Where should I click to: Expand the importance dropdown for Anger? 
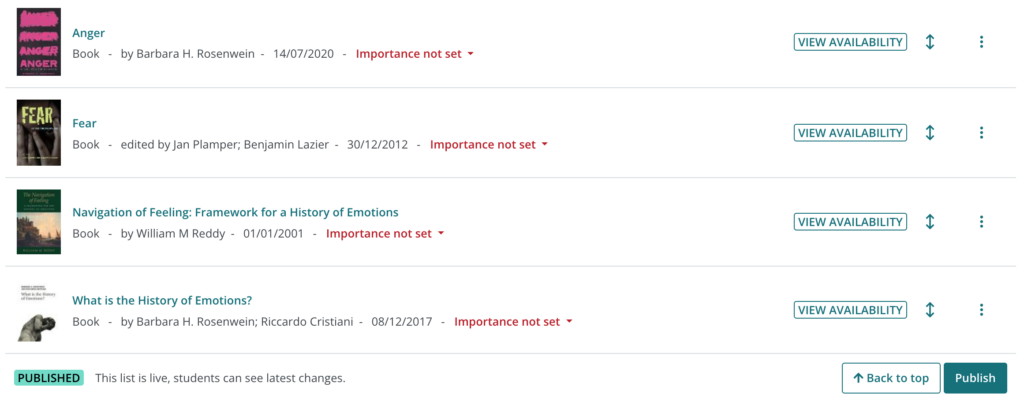[x=414, y=54]
